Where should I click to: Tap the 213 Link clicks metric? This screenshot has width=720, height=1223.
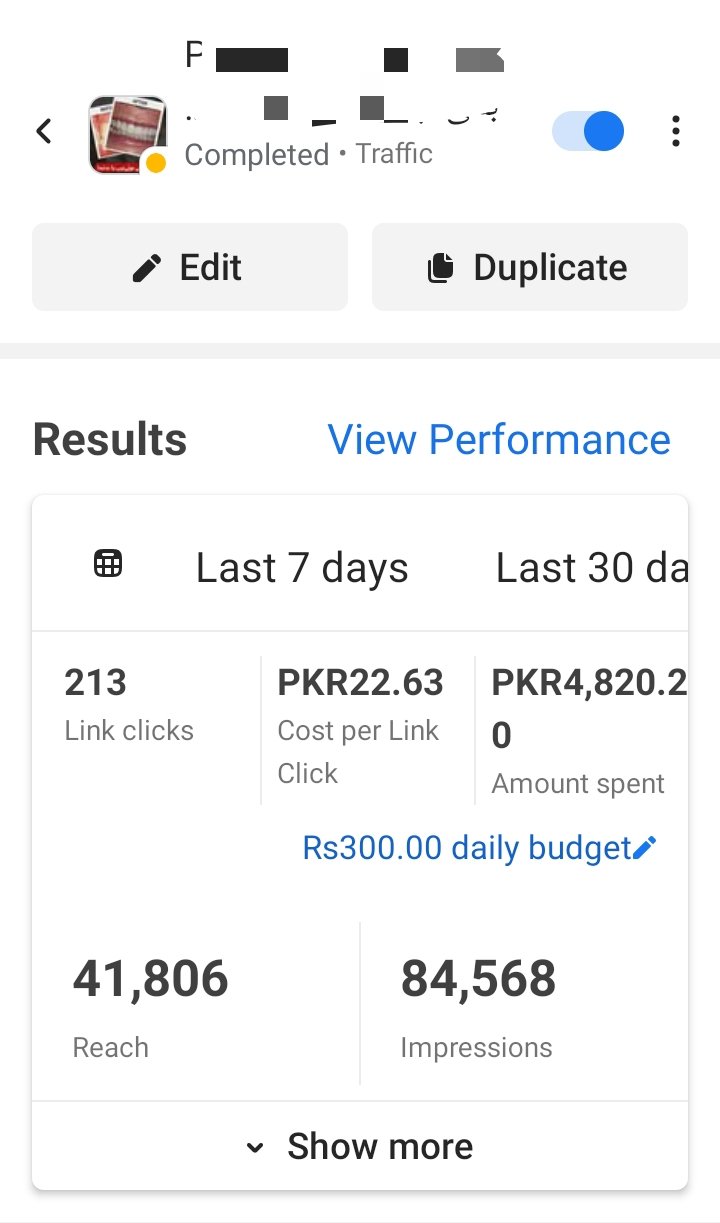point(129,704)
